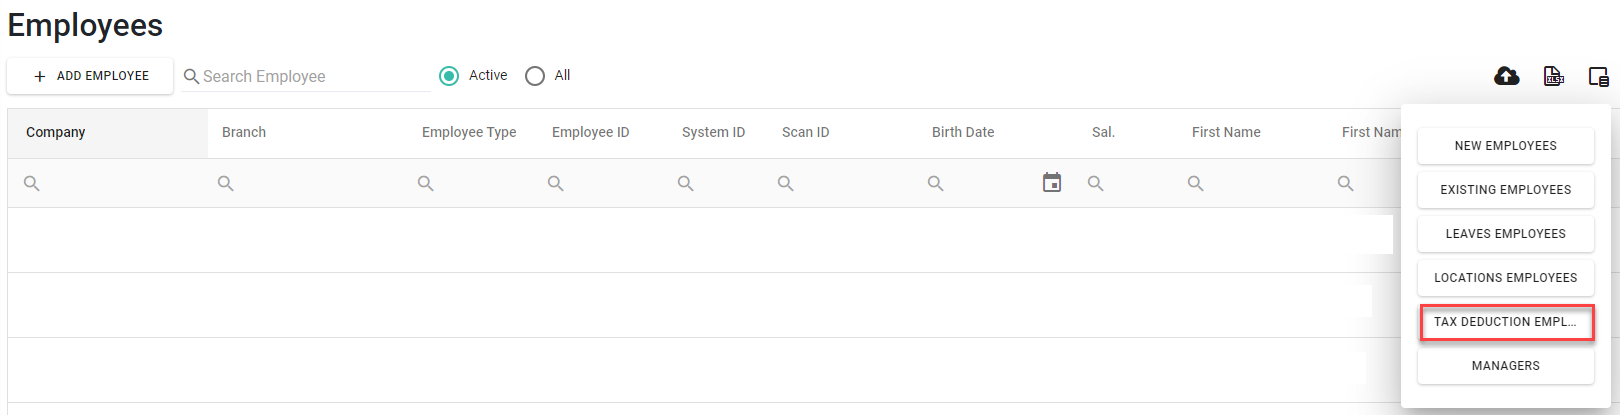Open the column chooser icon
Viewport: 1620px width, 415px height.
point(1598,76)
